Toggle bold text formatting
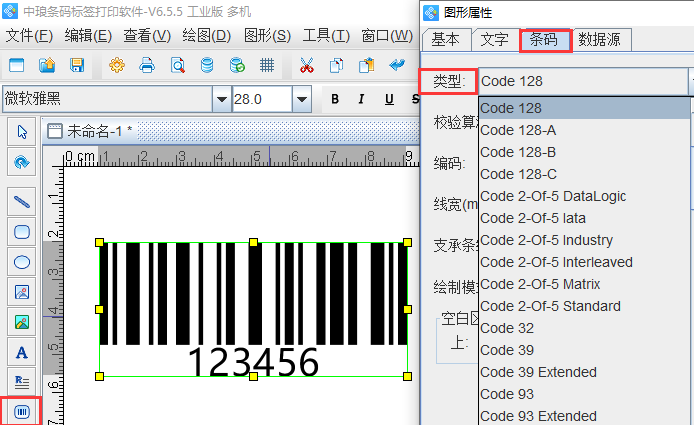This screenshot has height=425, width=694. (x=334, y=99)
